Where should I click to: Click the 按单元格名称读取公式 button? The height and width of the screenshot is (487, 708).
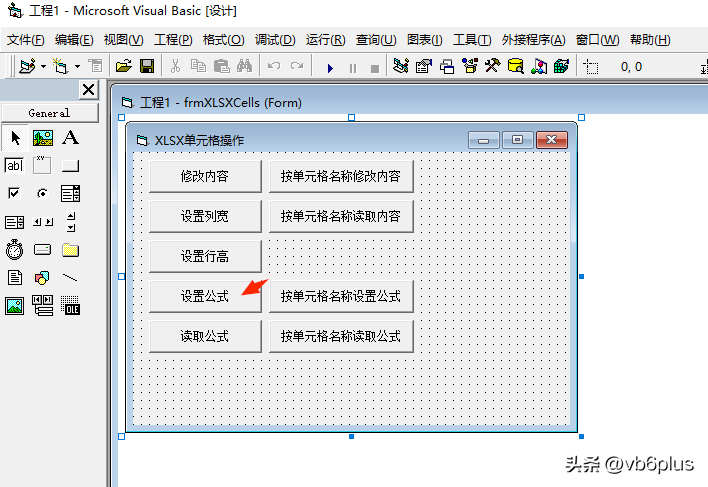tap(341, 336)
